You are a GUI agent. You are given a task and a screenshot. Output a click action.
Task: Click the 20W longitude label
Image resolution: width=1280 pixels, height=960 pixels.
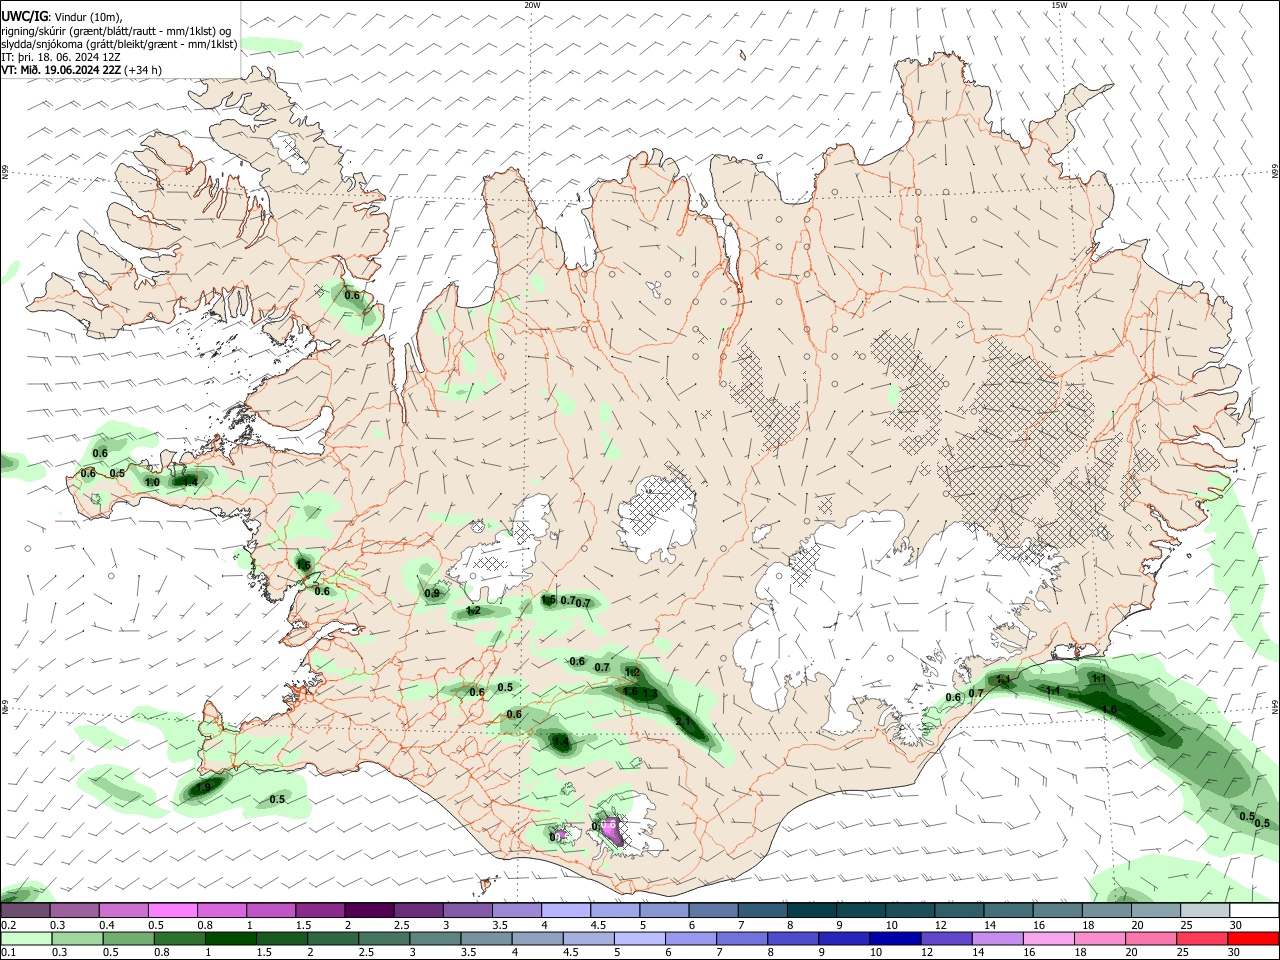click(x=532, y=5)
